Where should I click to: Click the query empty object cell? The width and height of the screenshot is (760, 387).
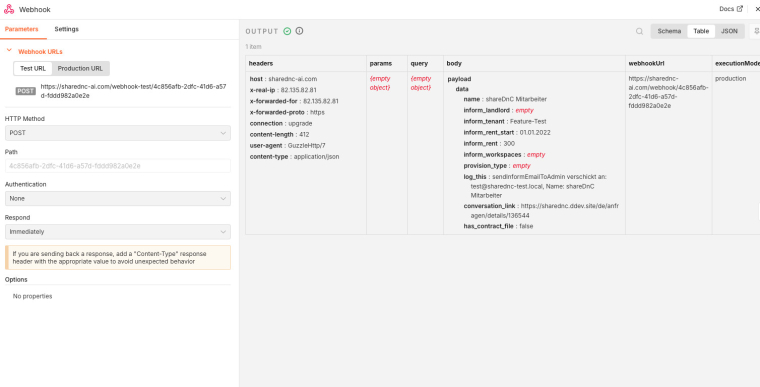(421, 83)
